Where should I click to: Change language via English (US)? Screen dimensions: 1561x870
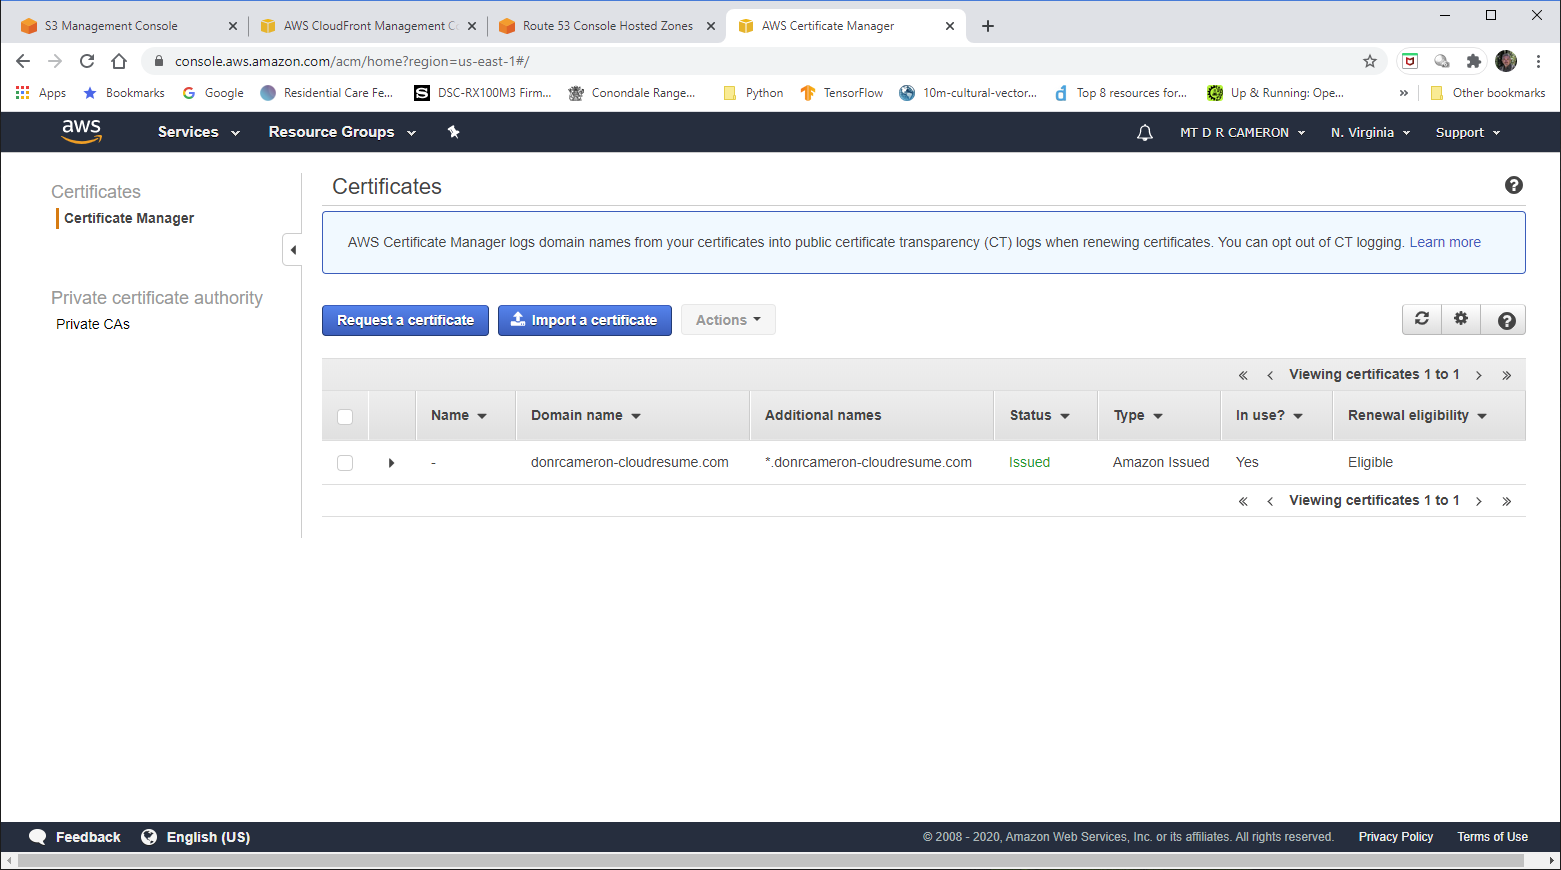196,837
